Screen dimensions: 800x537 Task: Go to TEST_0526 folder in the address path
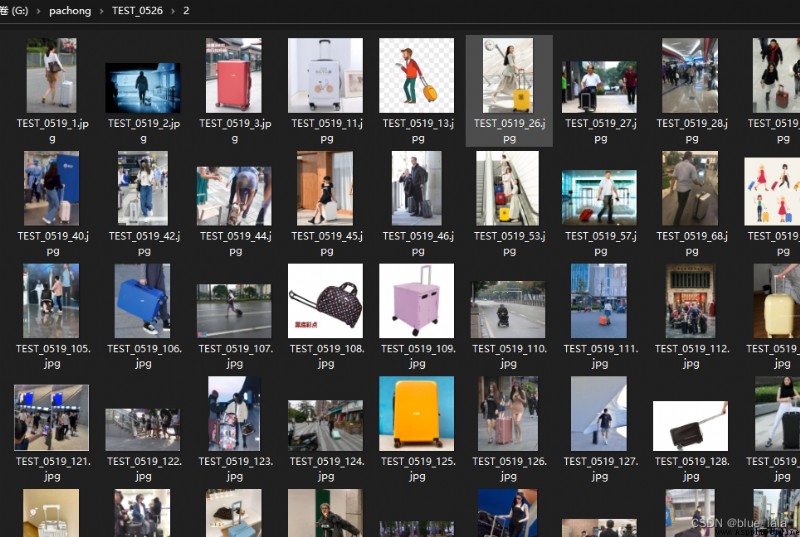click(x=137, y=11)
